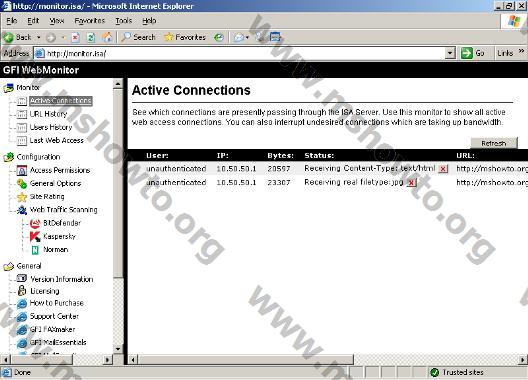This screenshot has height=380, width=528.
Task: Stop page loading with the red X icon
Action: coord(75,37)
